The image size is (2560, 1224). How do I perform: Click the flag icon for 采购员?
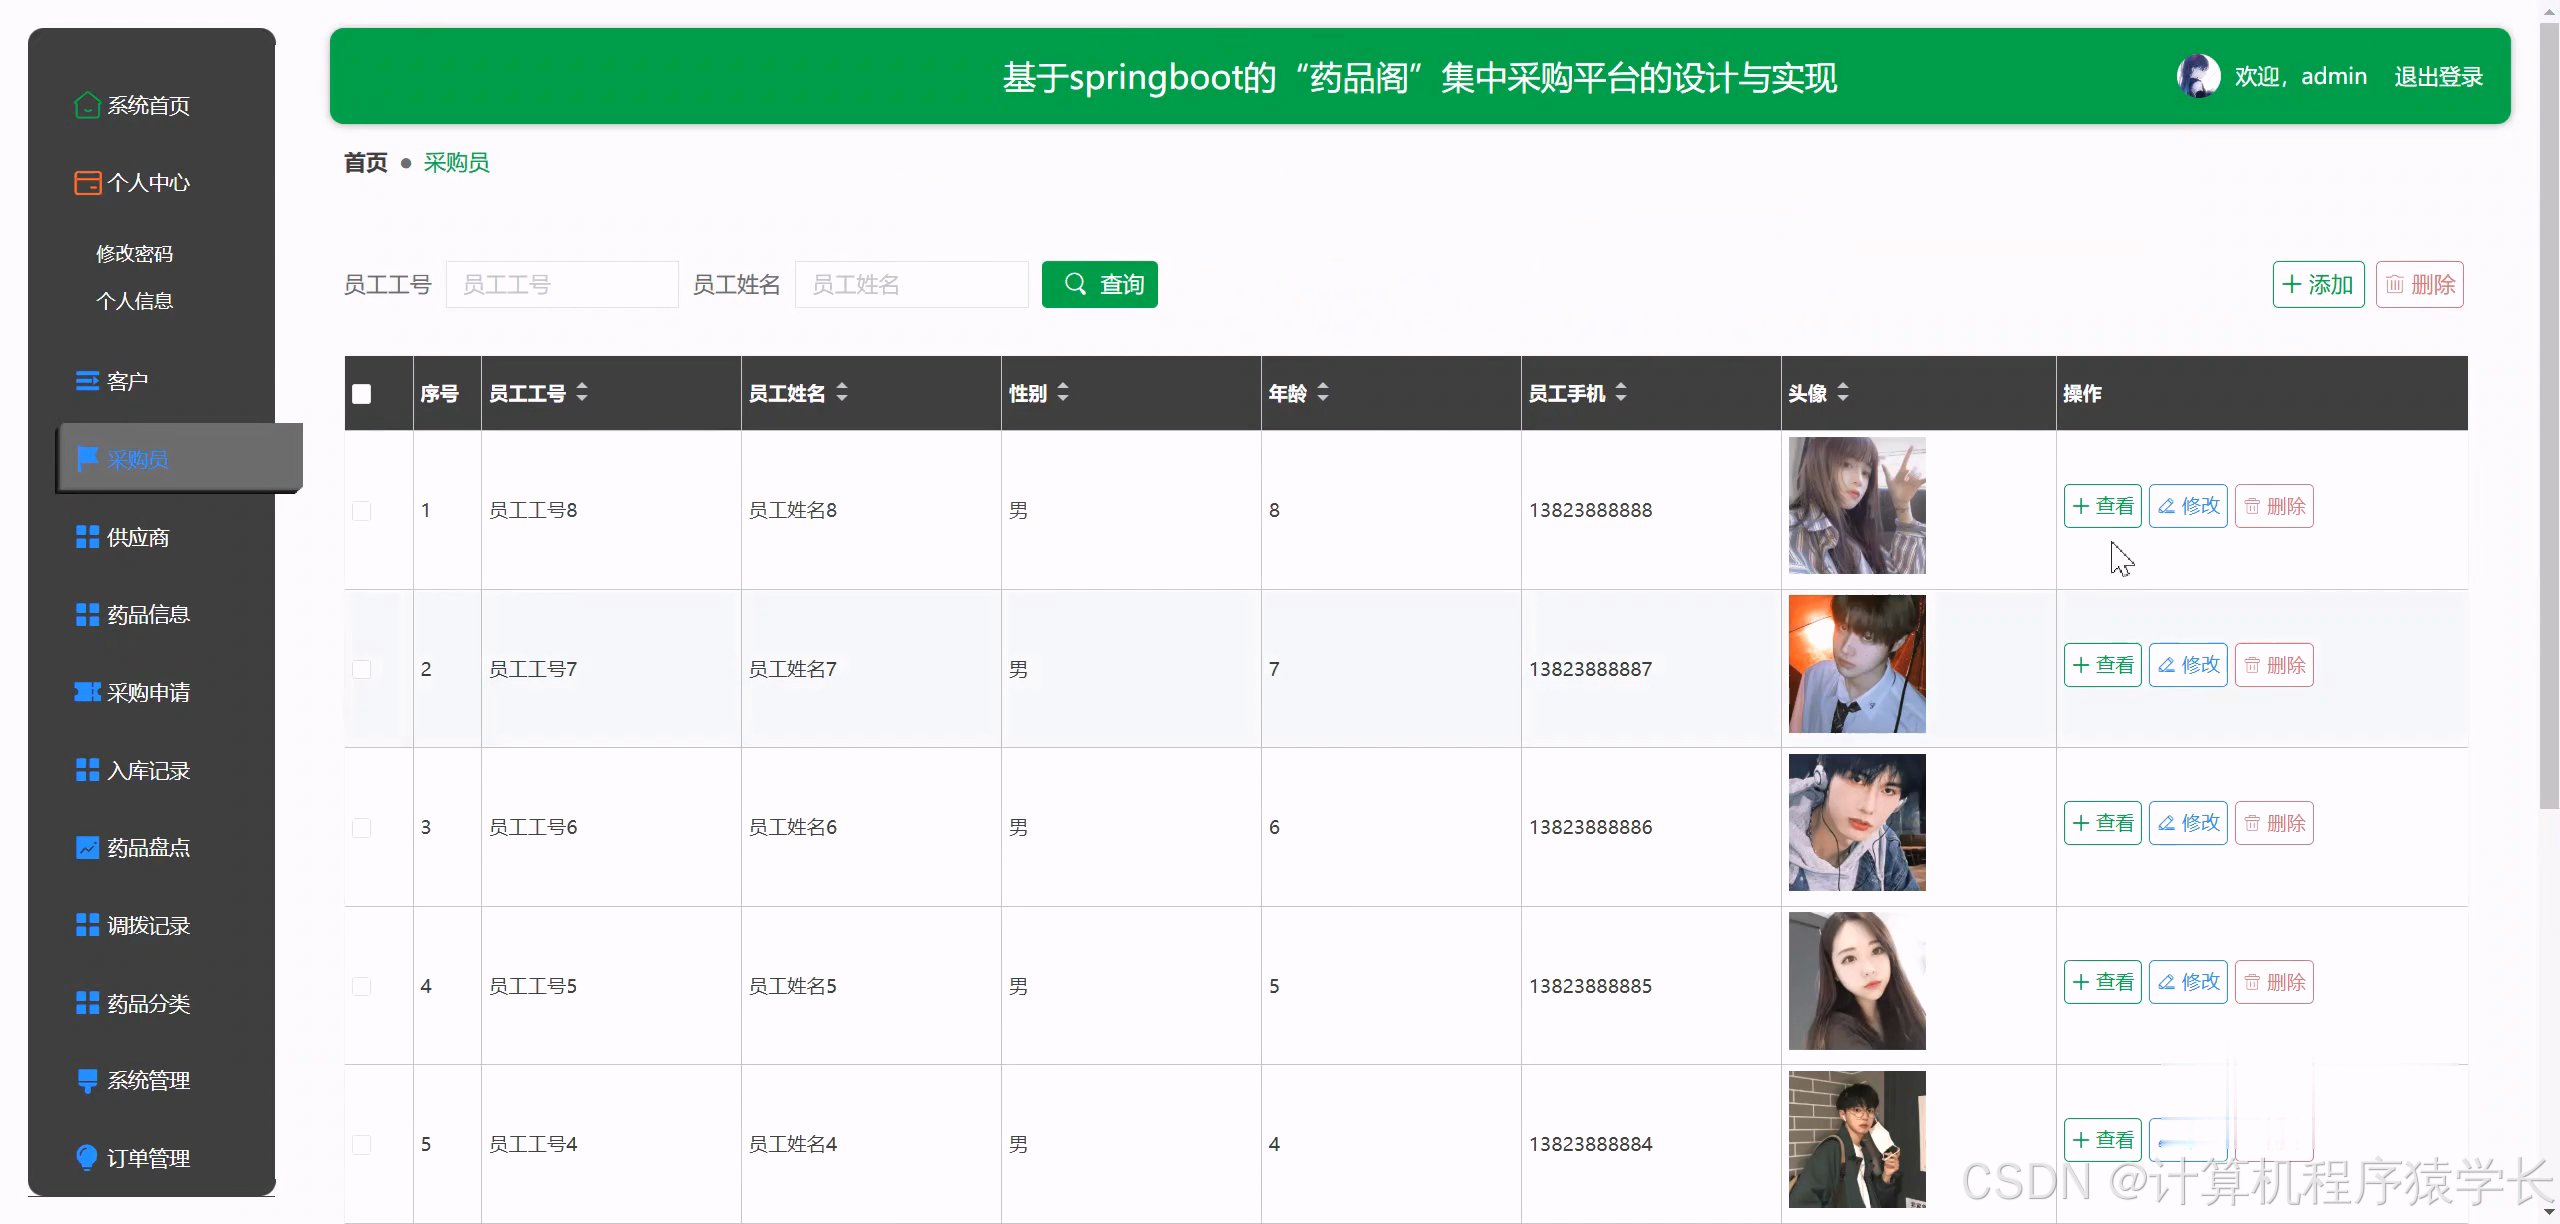click(87, 459)
